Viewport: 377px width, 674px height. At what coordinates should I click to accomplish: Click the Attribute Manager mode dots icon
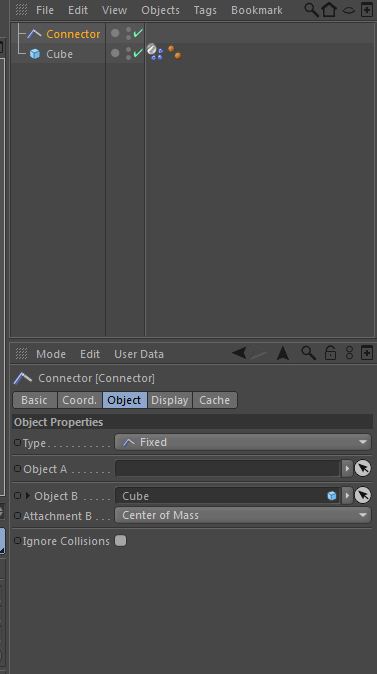point(349,353)
